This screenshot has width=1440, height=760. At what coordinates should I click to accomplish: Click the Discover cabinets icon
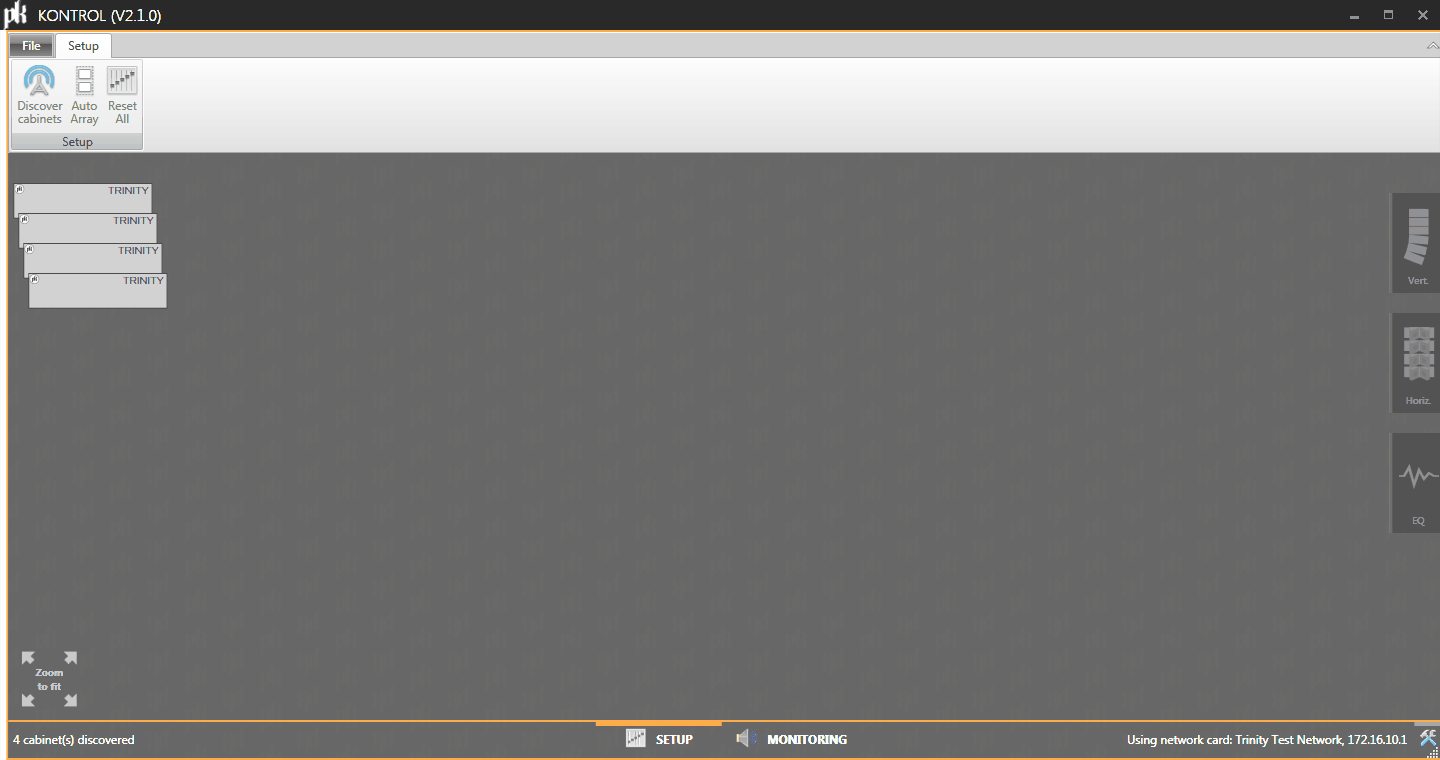pyautogui.click(x=39, y=96)
